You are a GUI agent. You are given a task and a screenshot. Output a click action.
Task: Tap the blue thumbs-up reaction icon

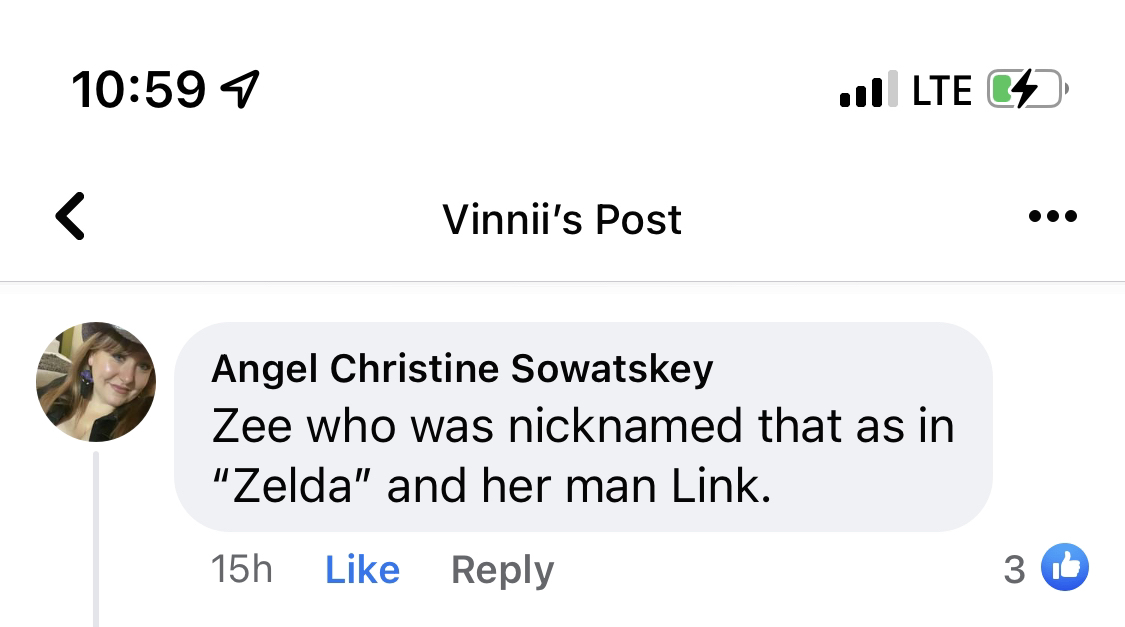1064,569
